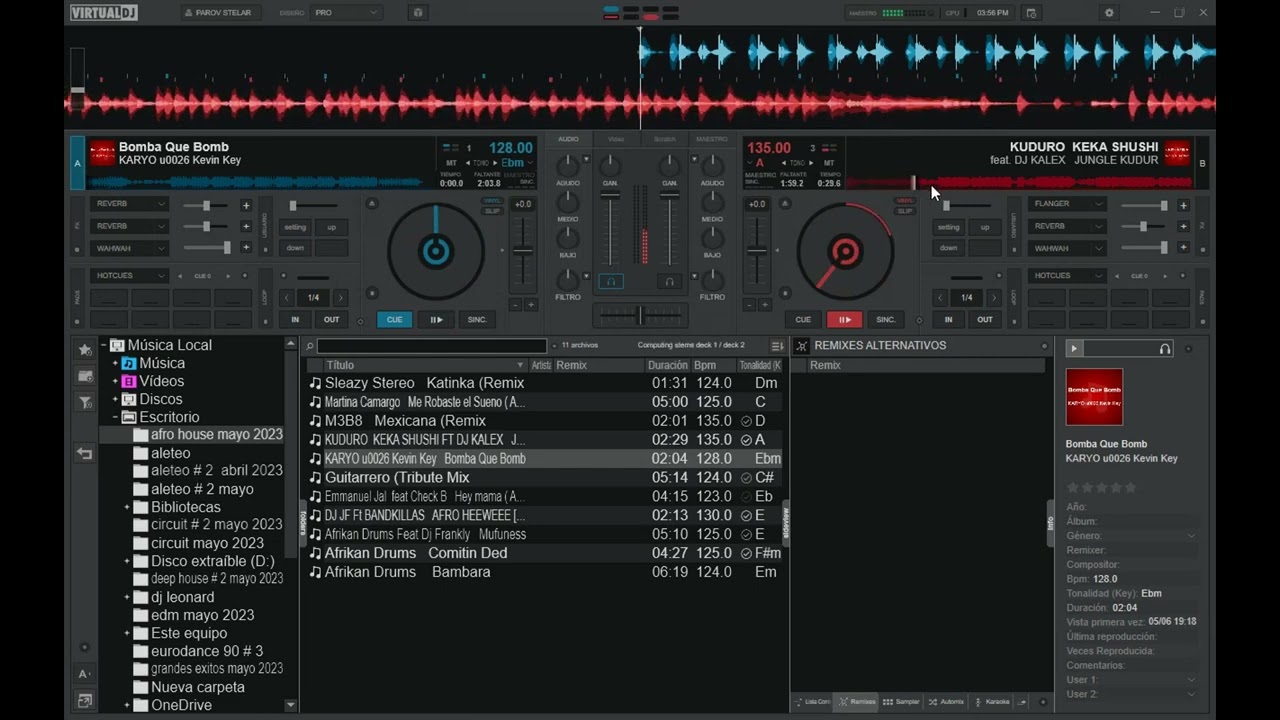Expand the Bibliotecas folder node
The width and height of the screenshot is (1280, 720).
127,507
